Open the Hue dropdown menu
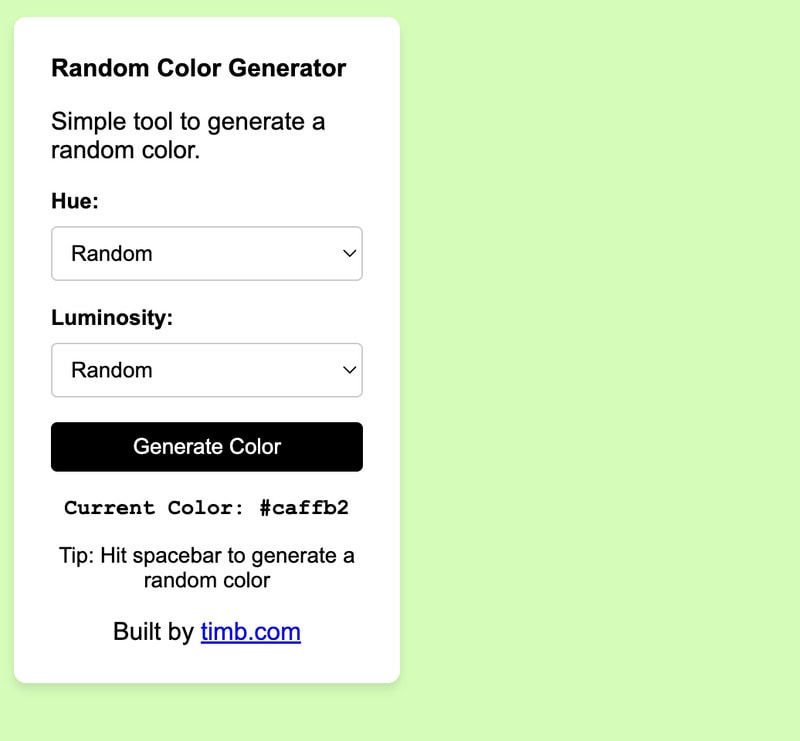The width and height of the screenshot is (800, 741). (206, 254)
